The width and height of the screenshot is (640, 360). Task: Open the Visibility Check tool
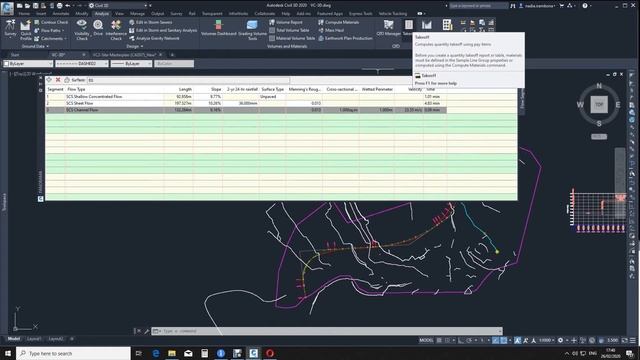click(x=82, y=30)
